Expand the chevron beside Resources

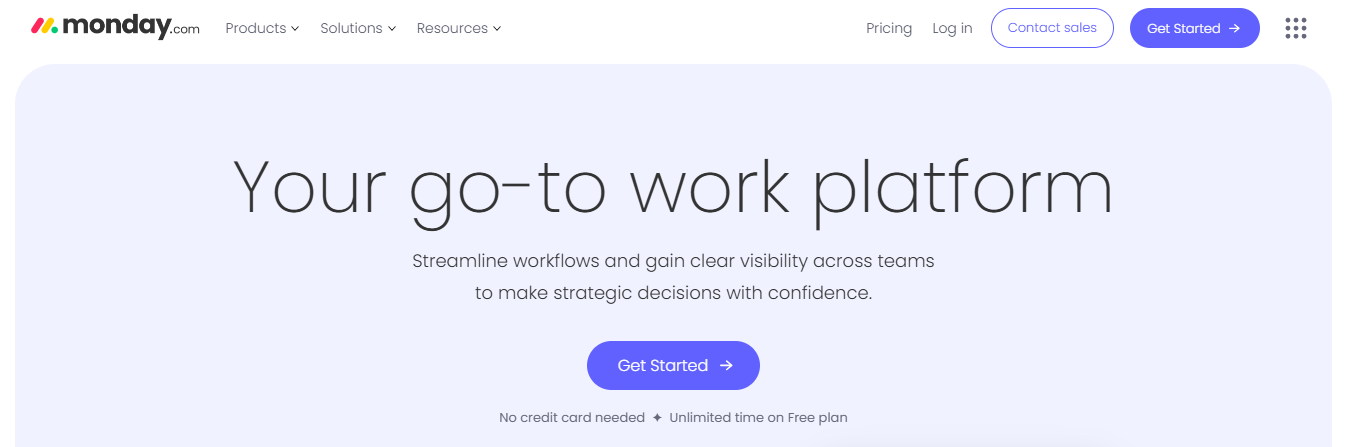497,29
